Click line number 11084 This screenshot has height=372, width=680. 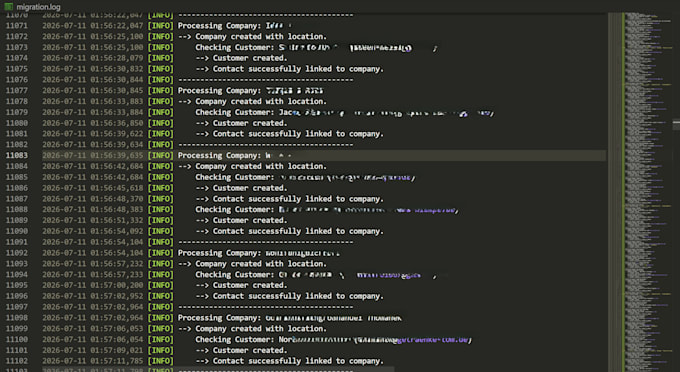tap(16, 166)
